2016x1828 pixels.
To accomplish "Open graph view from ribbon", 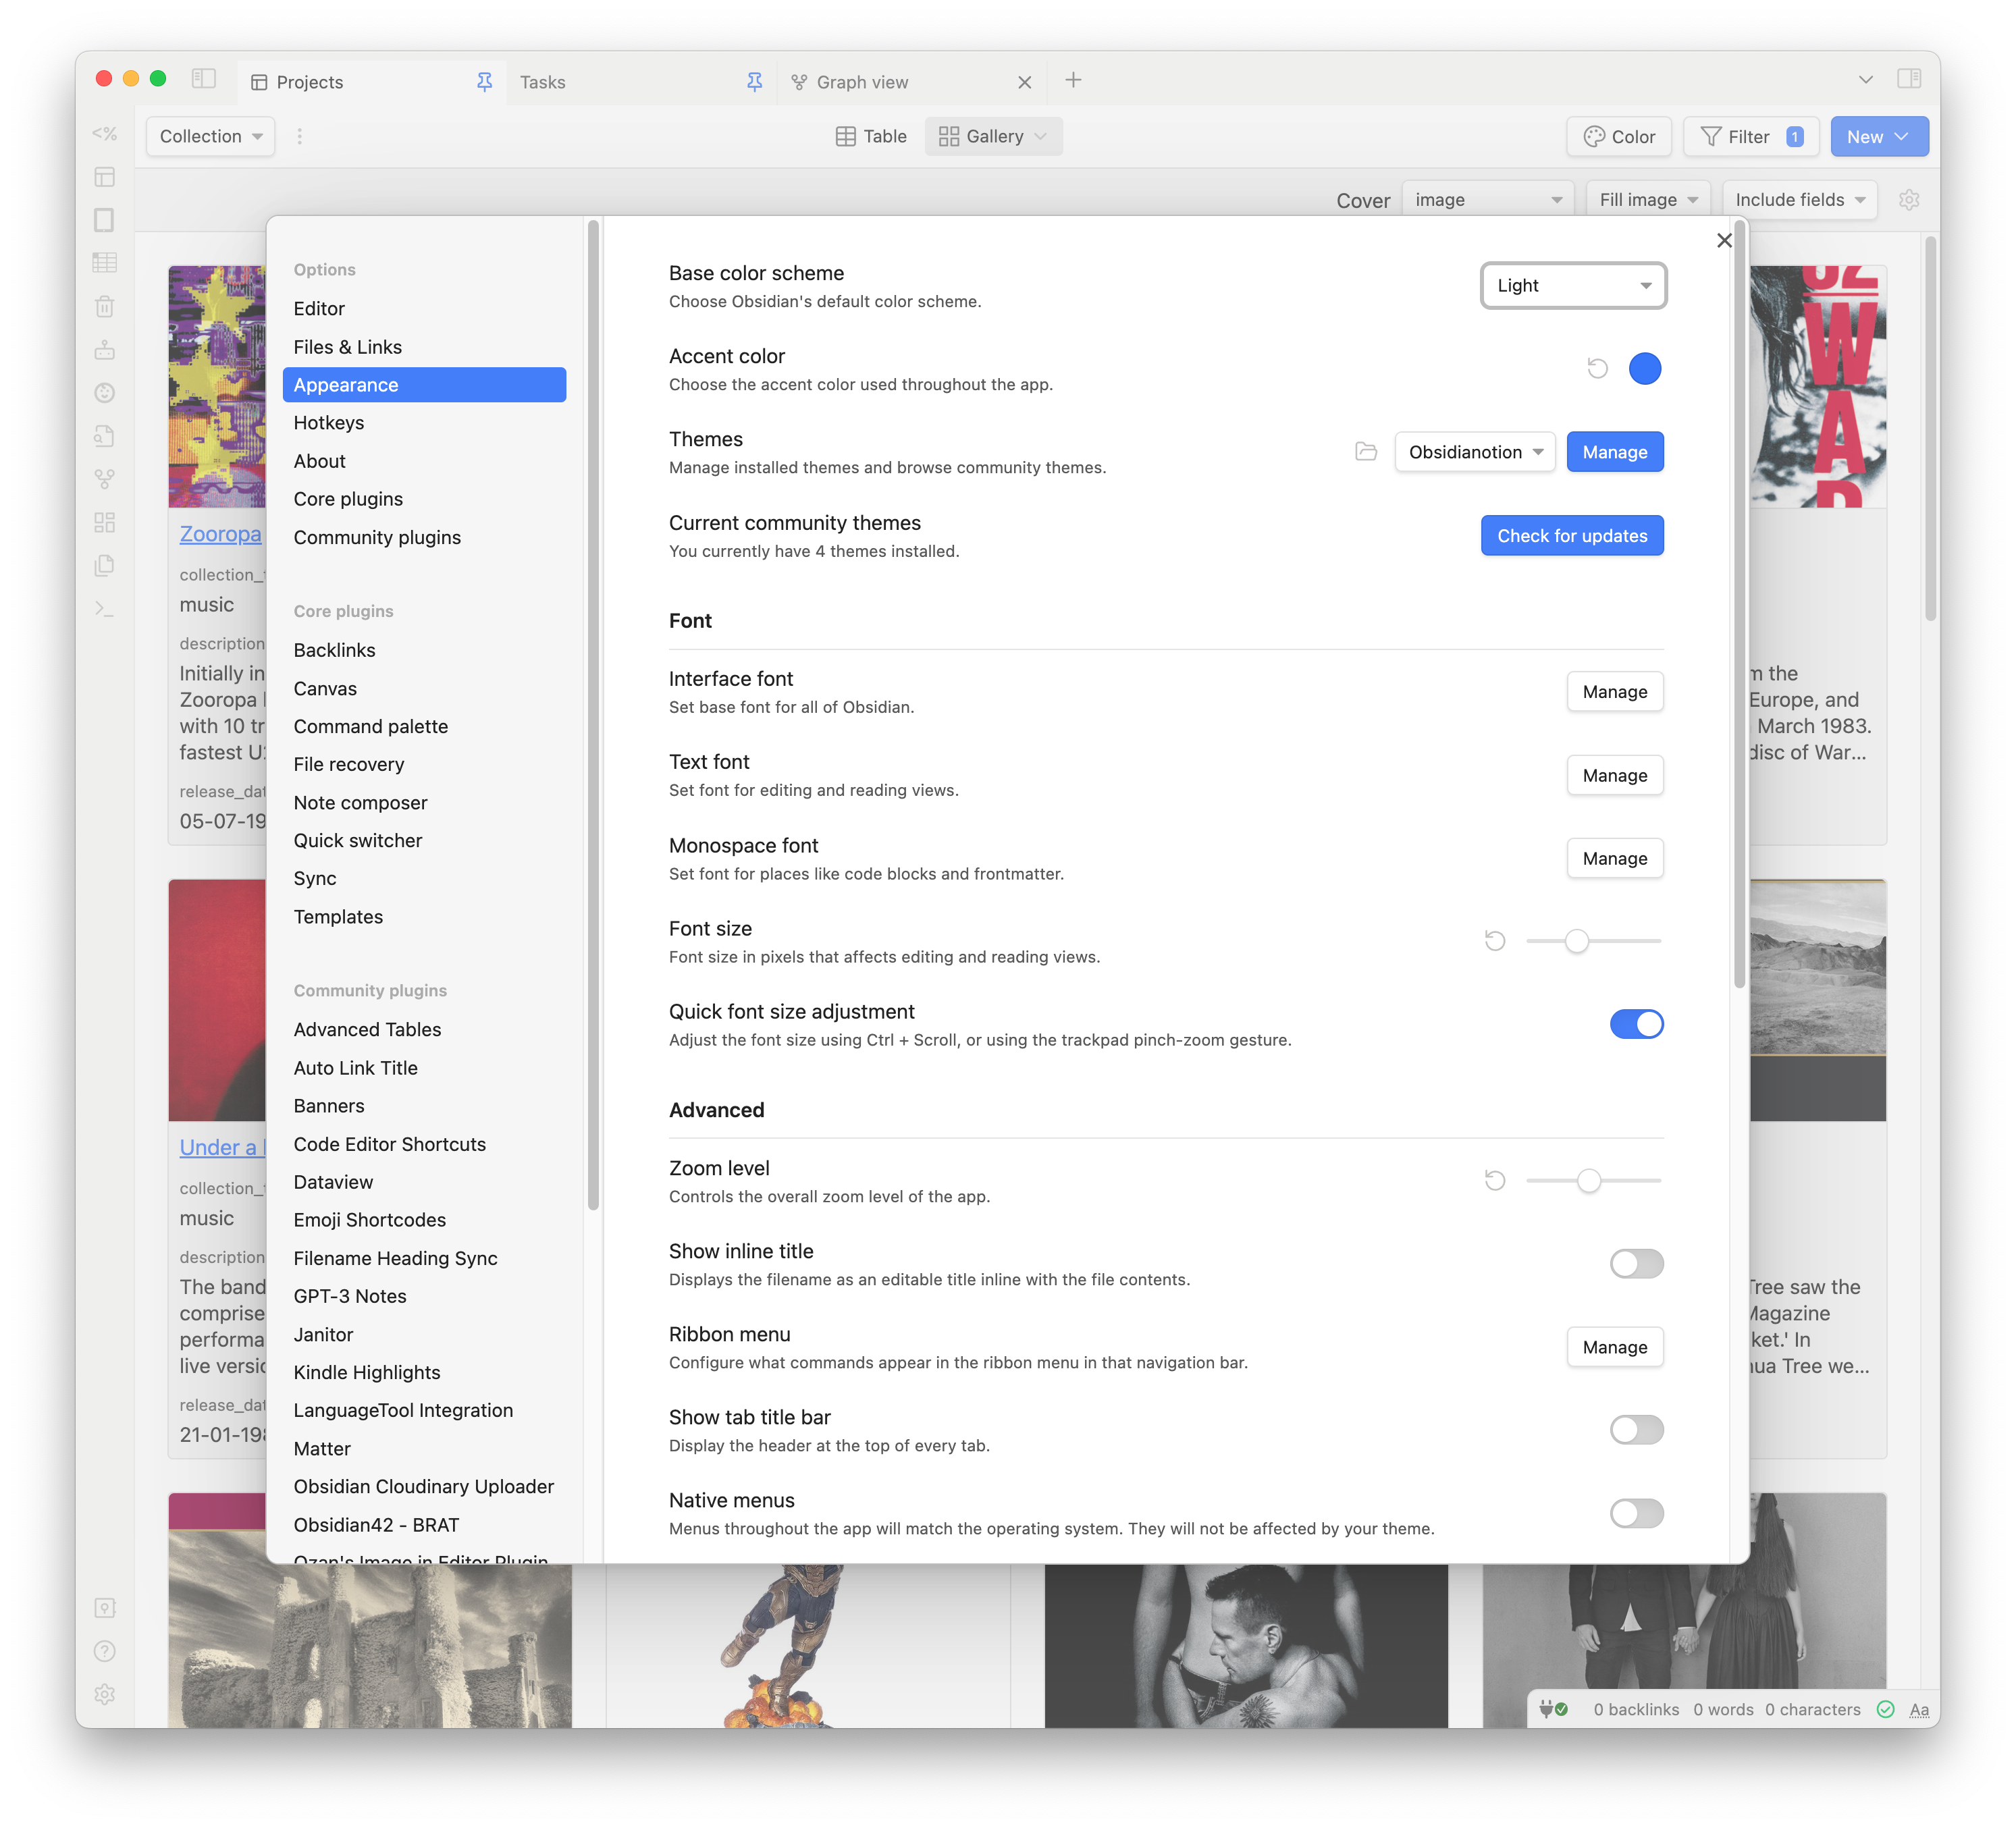I will (104, 479).
